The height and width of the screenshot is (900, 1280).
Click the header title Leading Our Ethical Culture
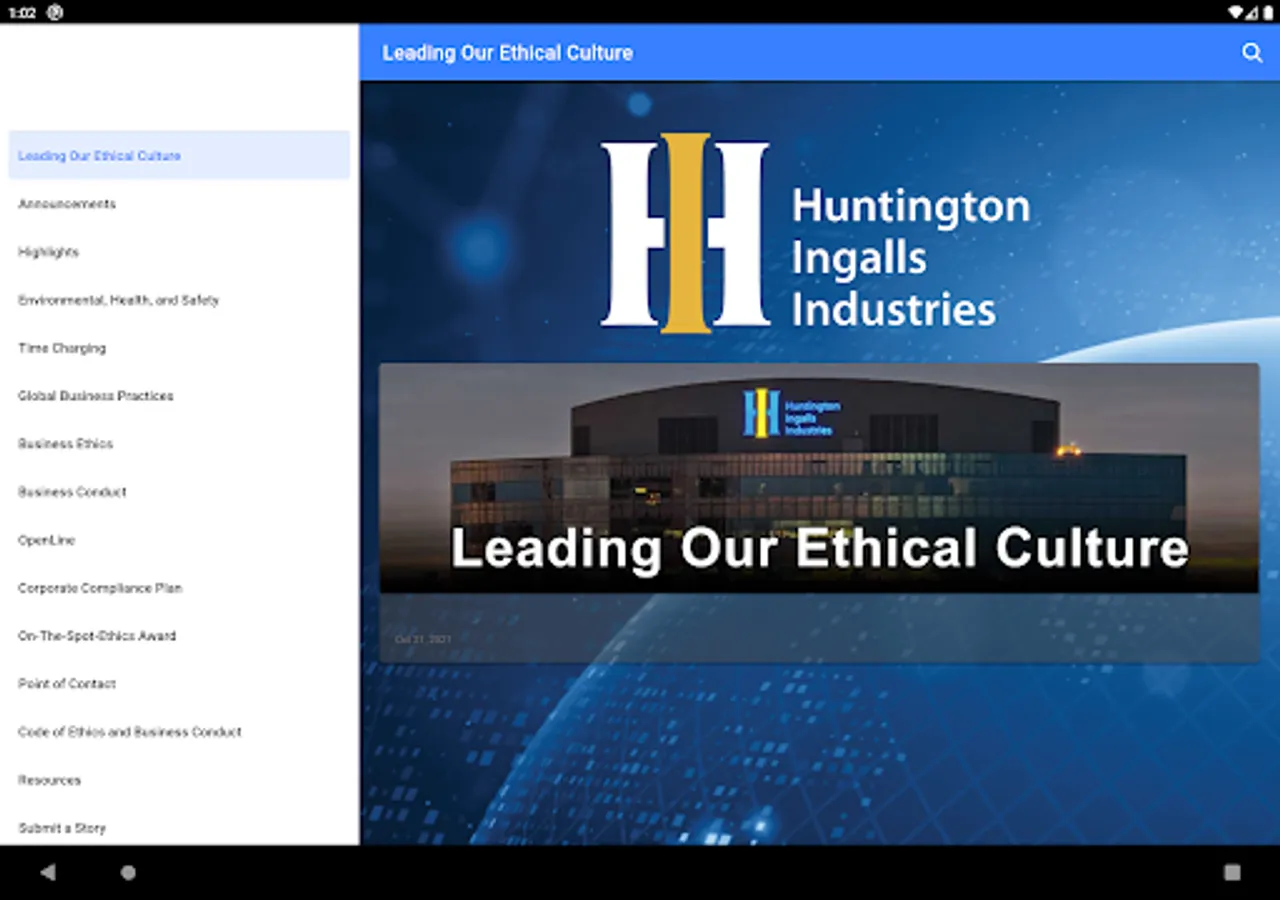[508, 53]
